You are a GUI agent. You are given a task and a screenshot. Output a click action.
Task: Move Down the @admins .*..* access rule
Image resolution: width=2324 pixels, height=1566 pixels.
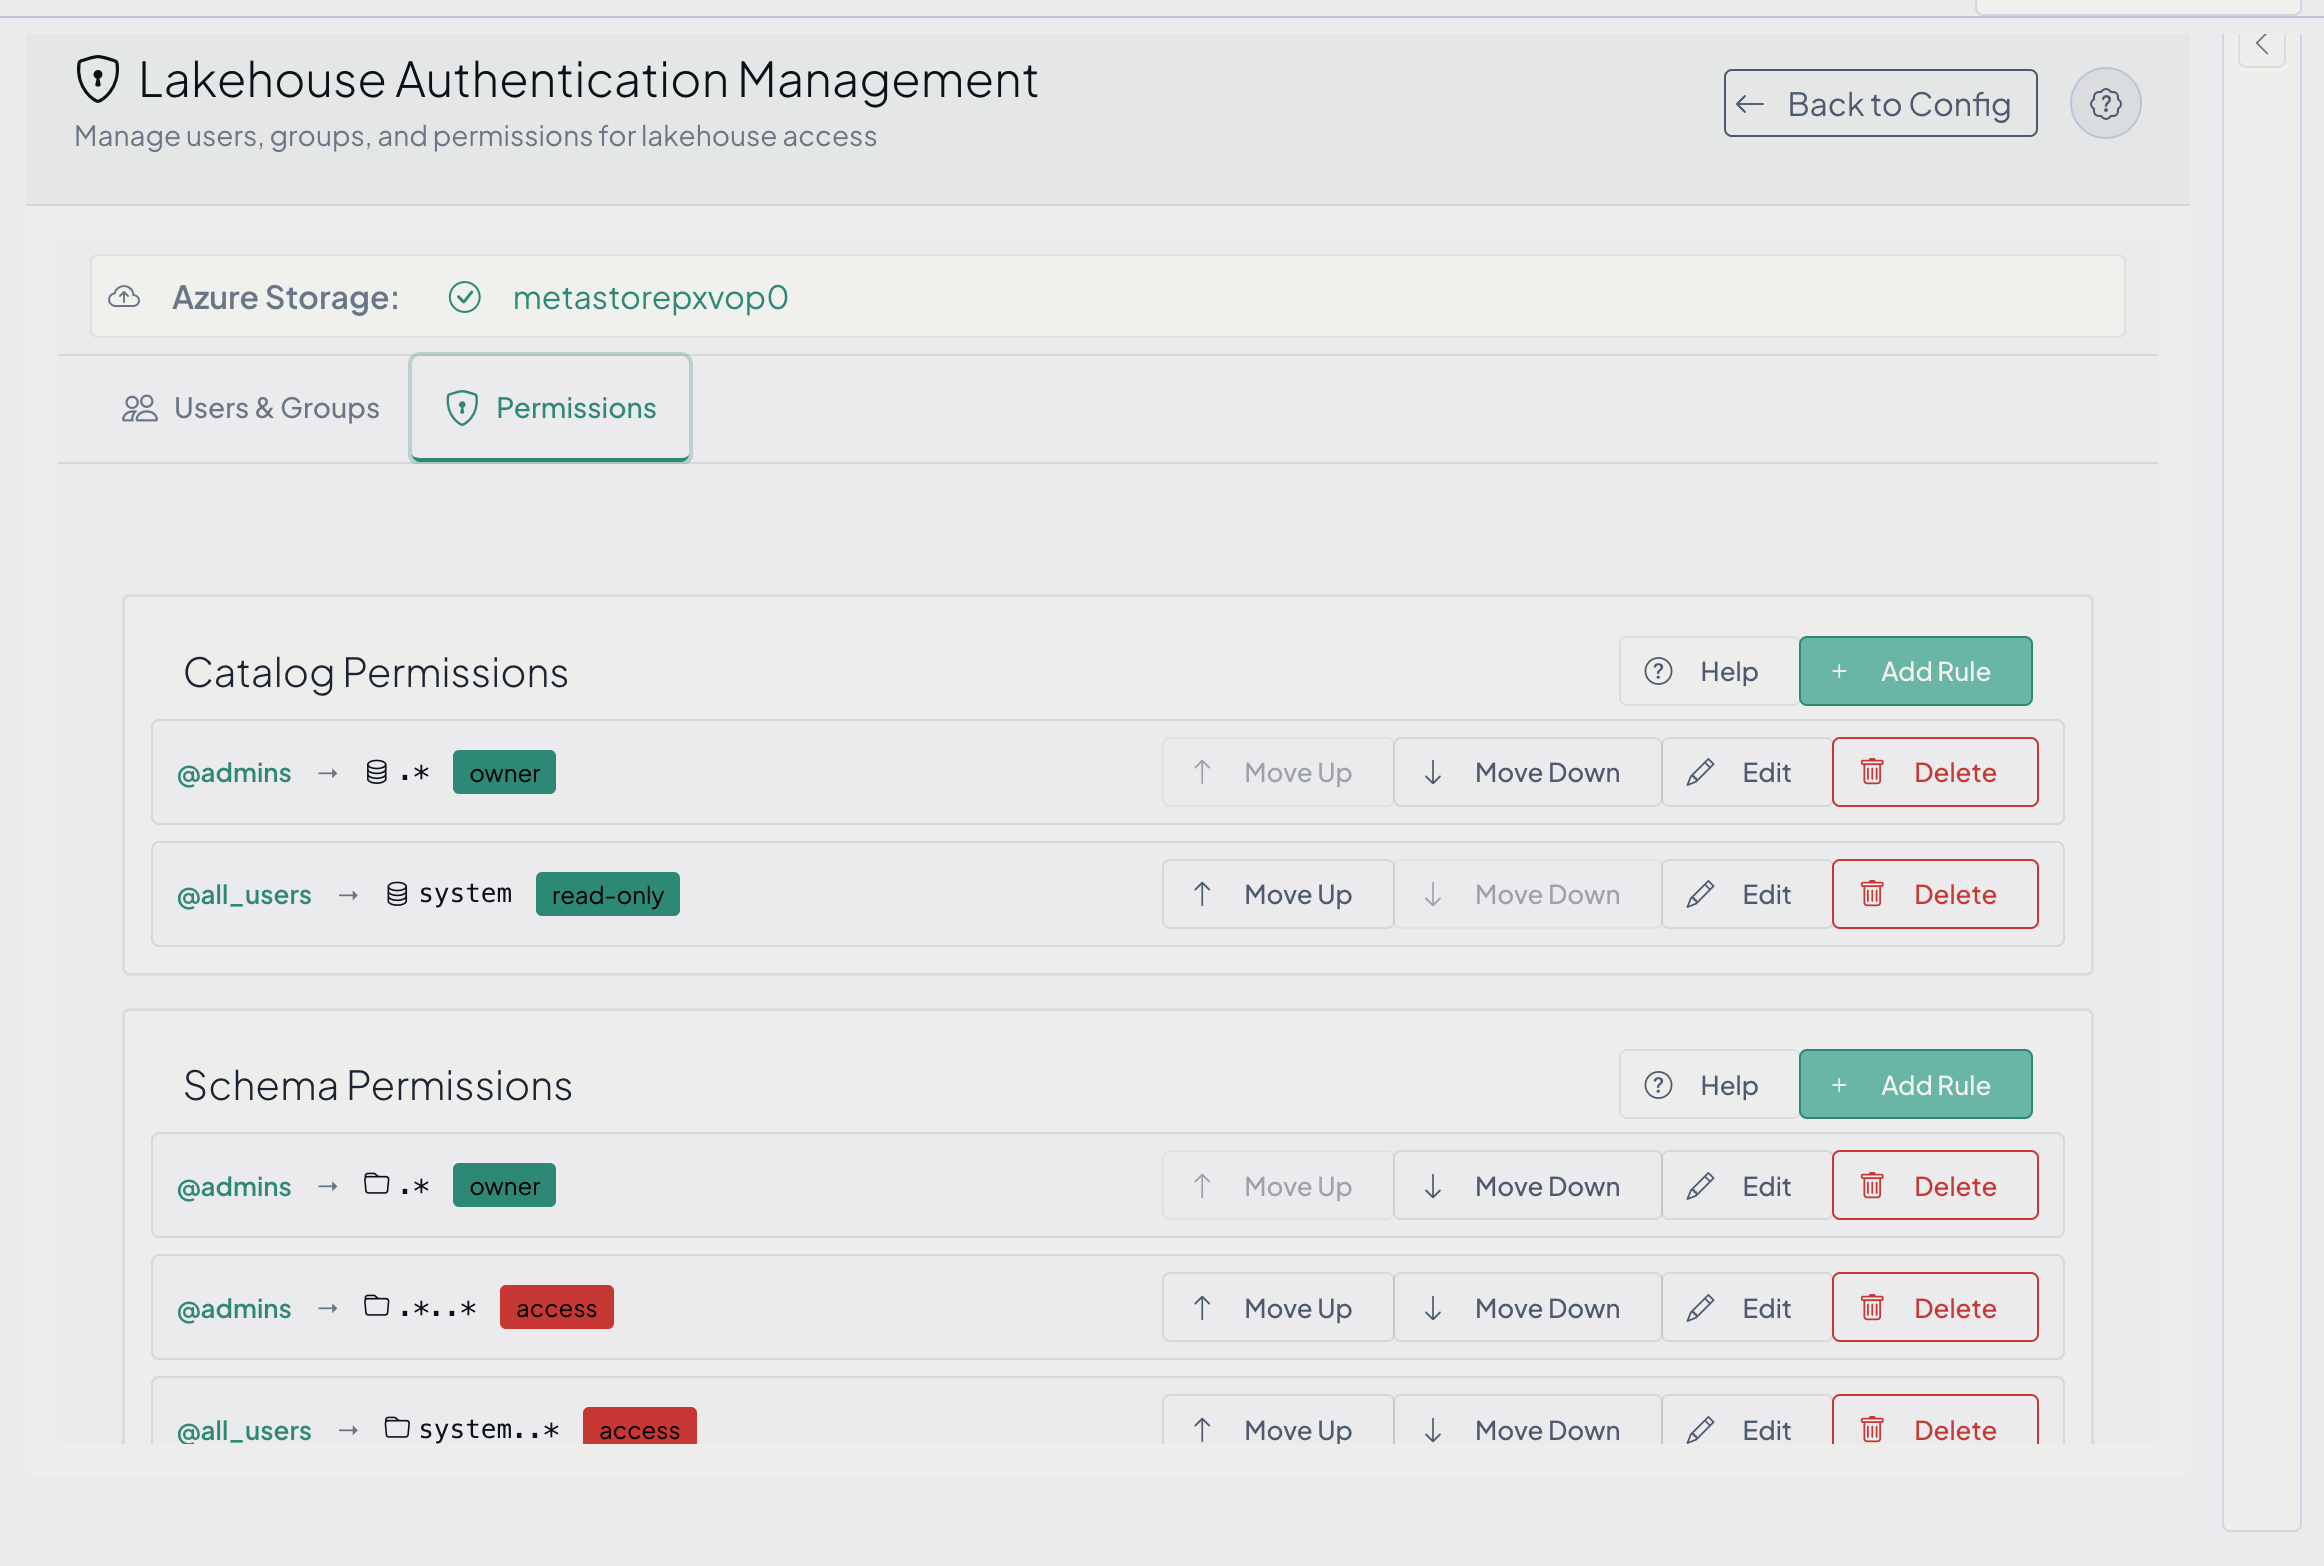click(1527, 1308)
